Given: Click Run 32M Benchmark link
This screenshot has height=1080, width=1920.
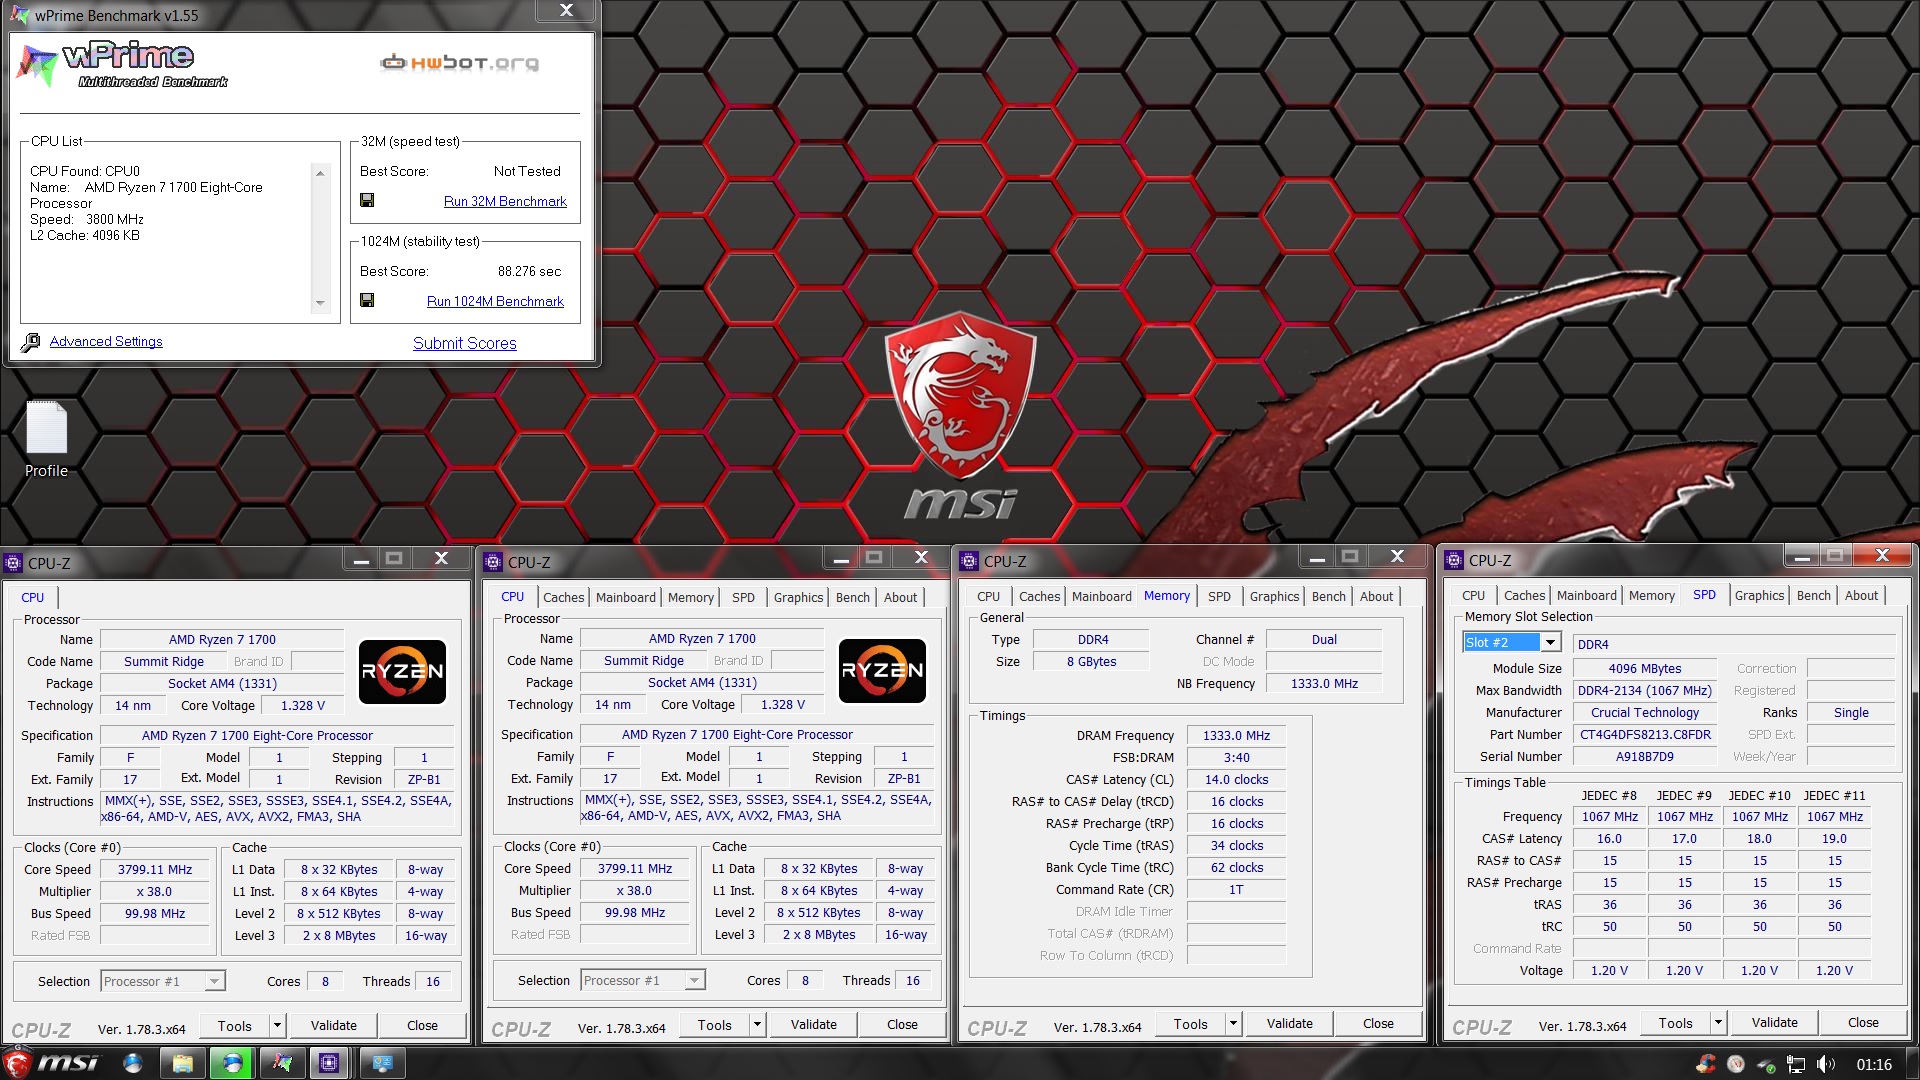Looking at the screenshot, I should point(505,201).
